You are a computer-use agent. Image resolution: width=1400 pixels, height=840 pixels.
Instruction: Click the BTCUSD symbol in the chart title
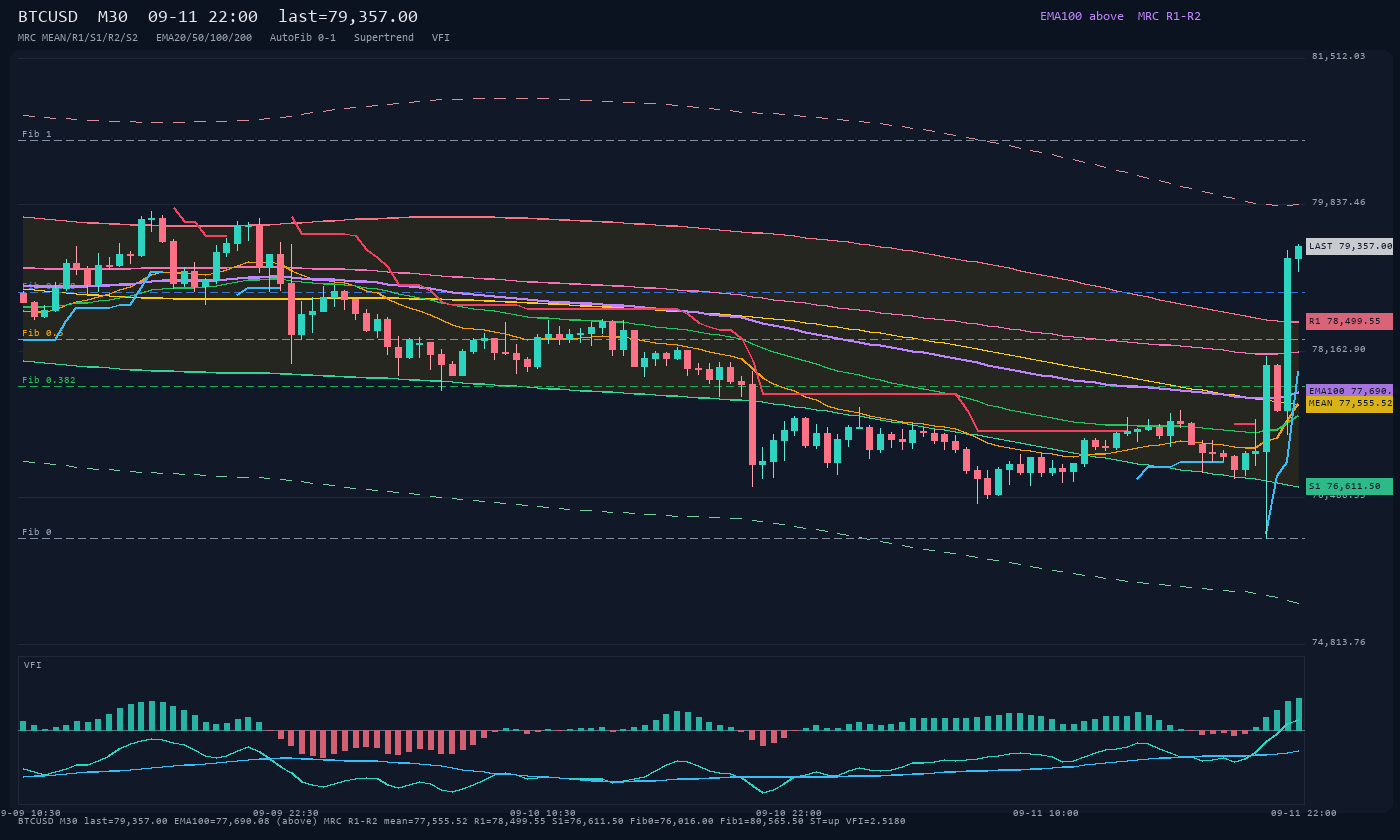tap(48, 16)
